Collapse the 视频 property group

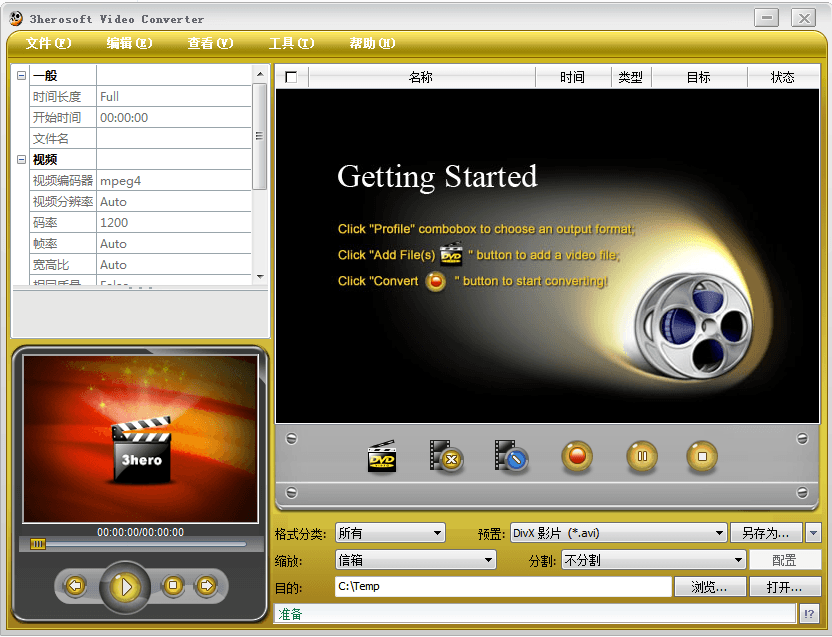21,160
